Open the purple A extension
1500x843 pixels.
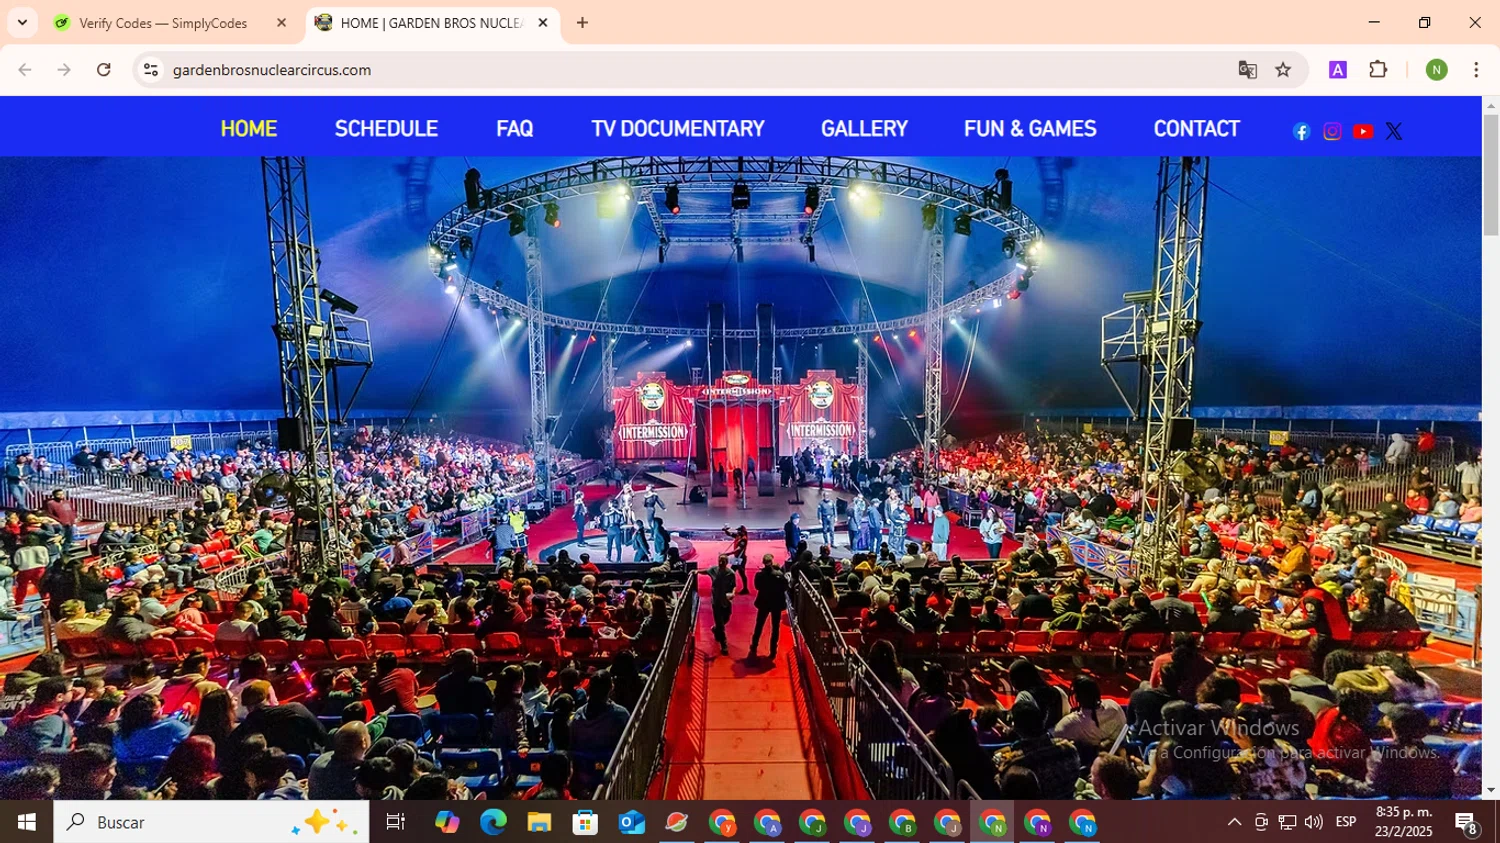(1338, 70)
